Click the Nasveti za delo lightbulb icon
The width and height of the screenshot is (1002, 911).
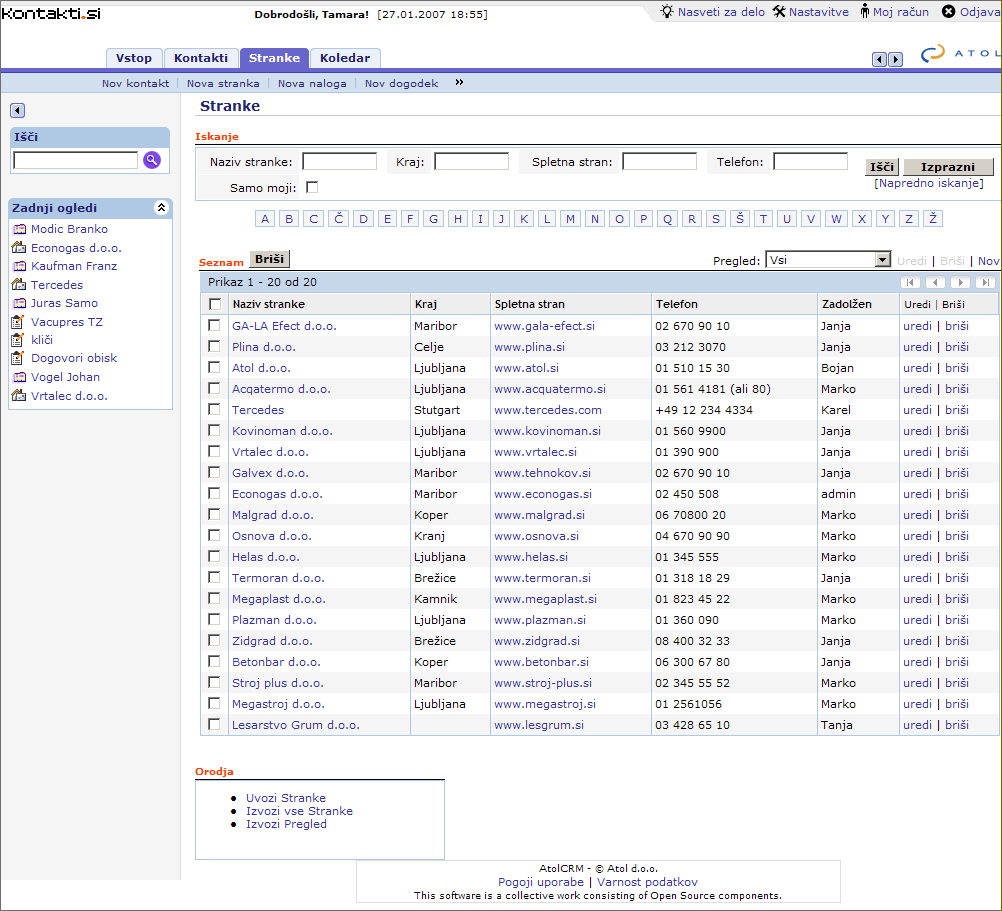[x=667, y=12]
